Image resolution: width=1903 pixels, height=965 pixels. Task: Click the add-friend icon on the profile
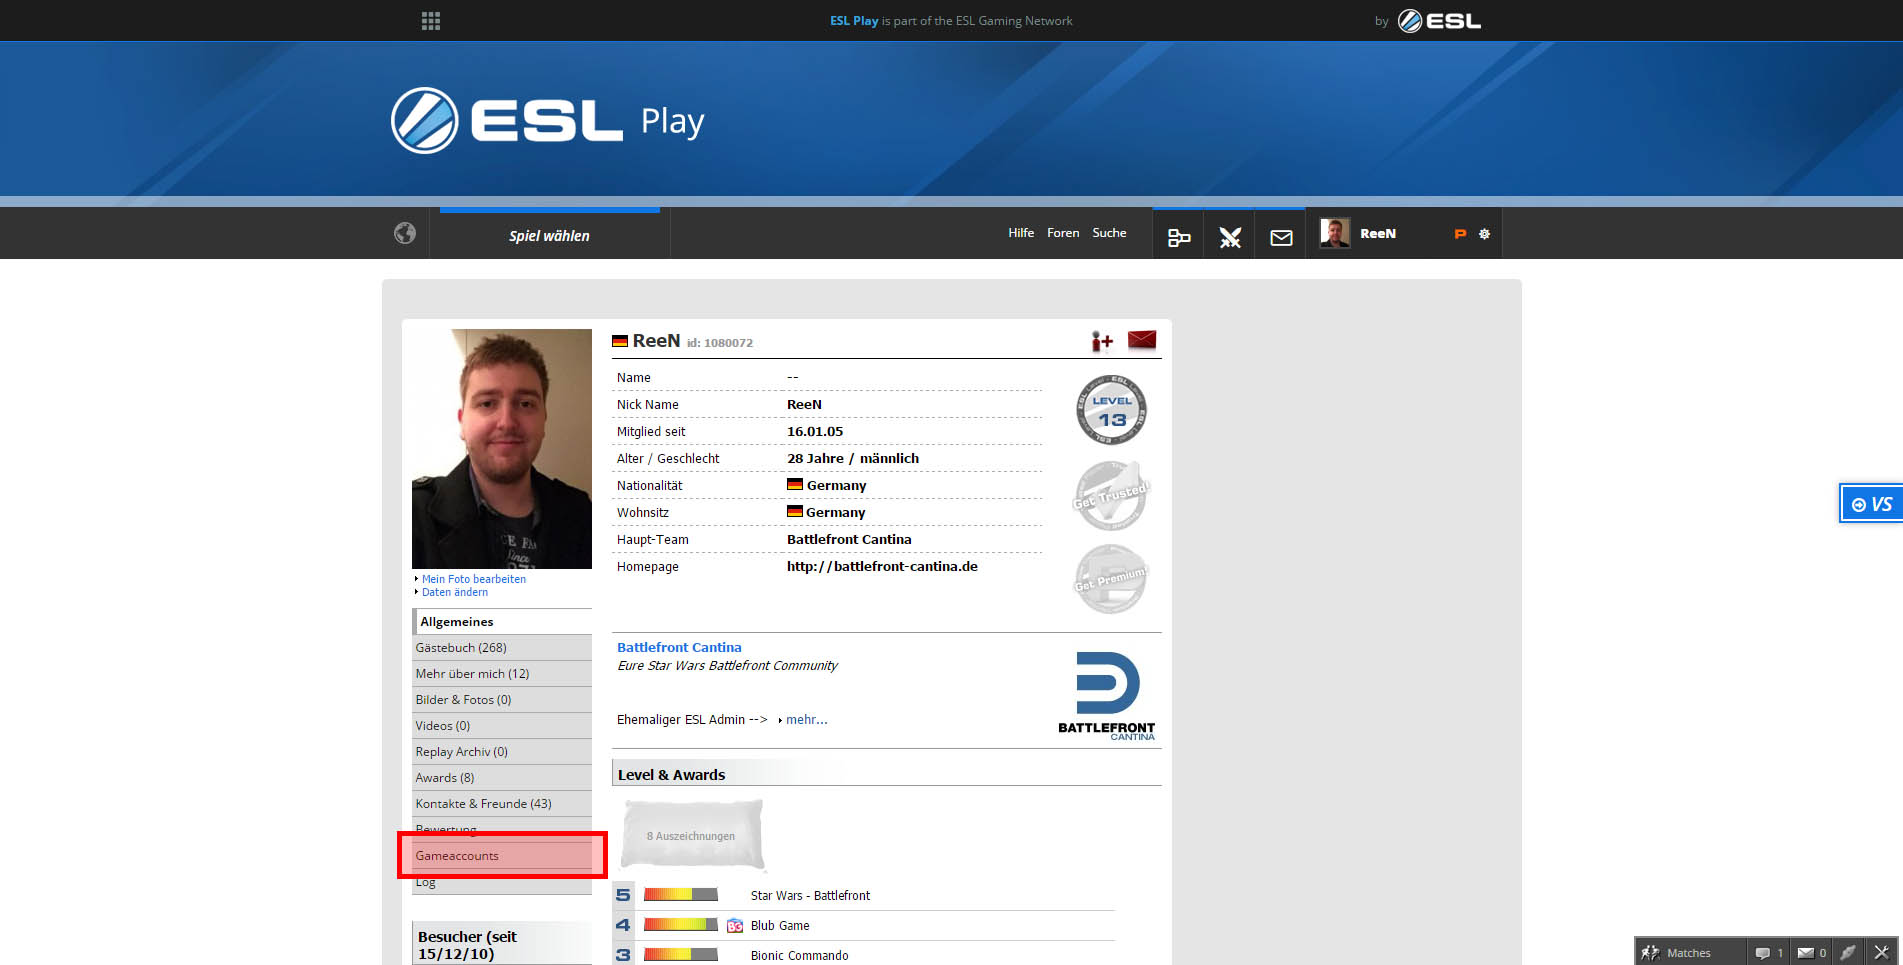coord(1102,341)
